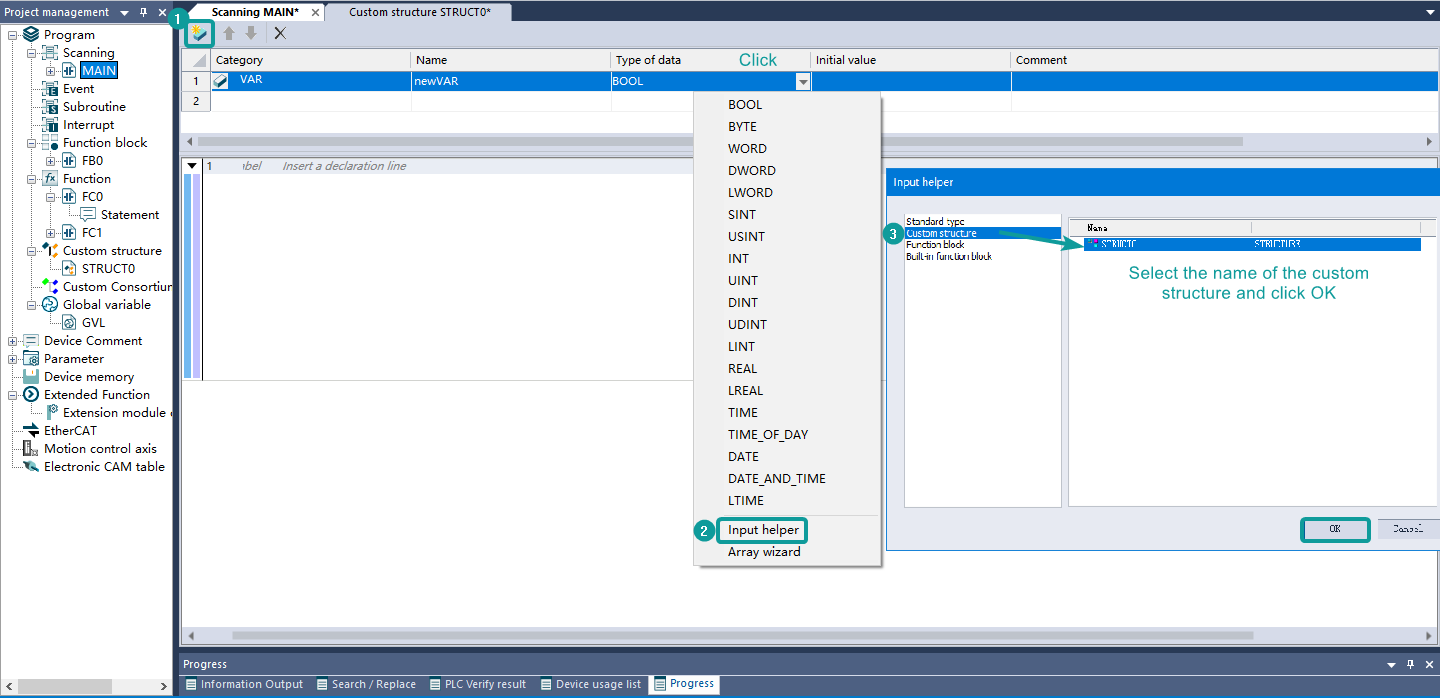Pin the Project management panel
Viewport: 1440px width, 698px height.
[x=143, y=12]
